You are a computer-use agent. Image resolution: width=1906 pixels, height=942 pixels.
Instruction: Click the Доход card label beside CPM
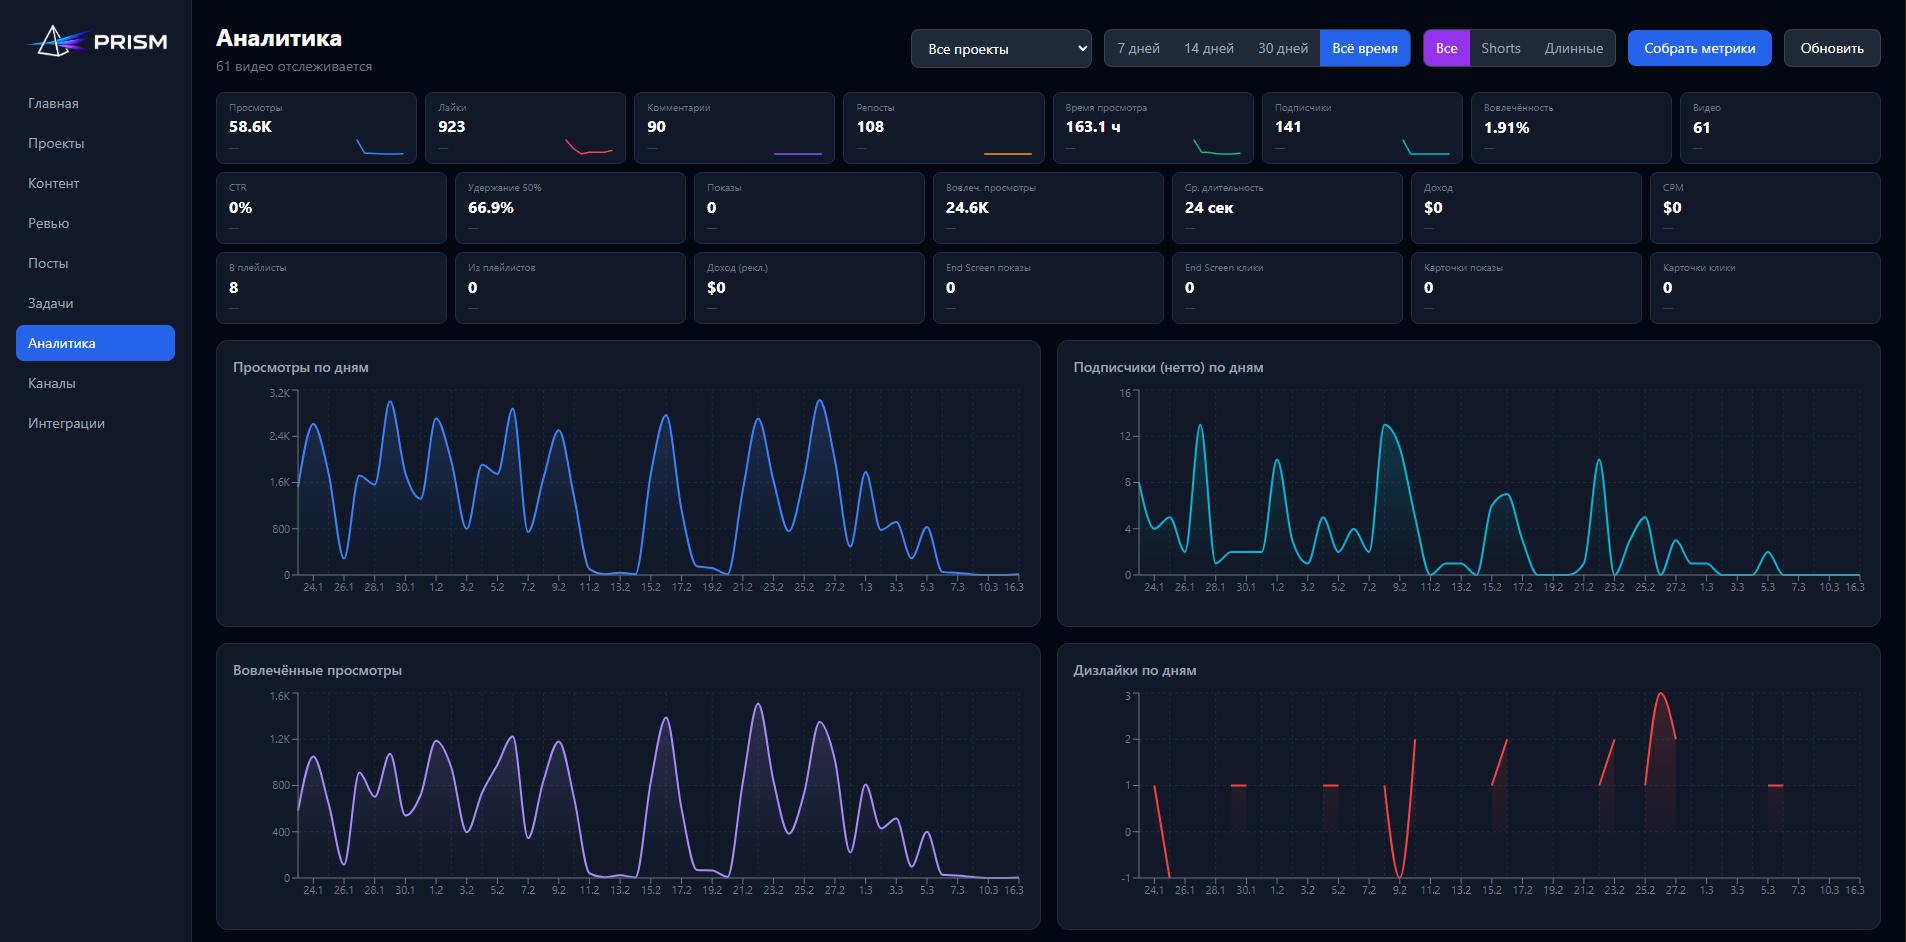point(1438,188)
